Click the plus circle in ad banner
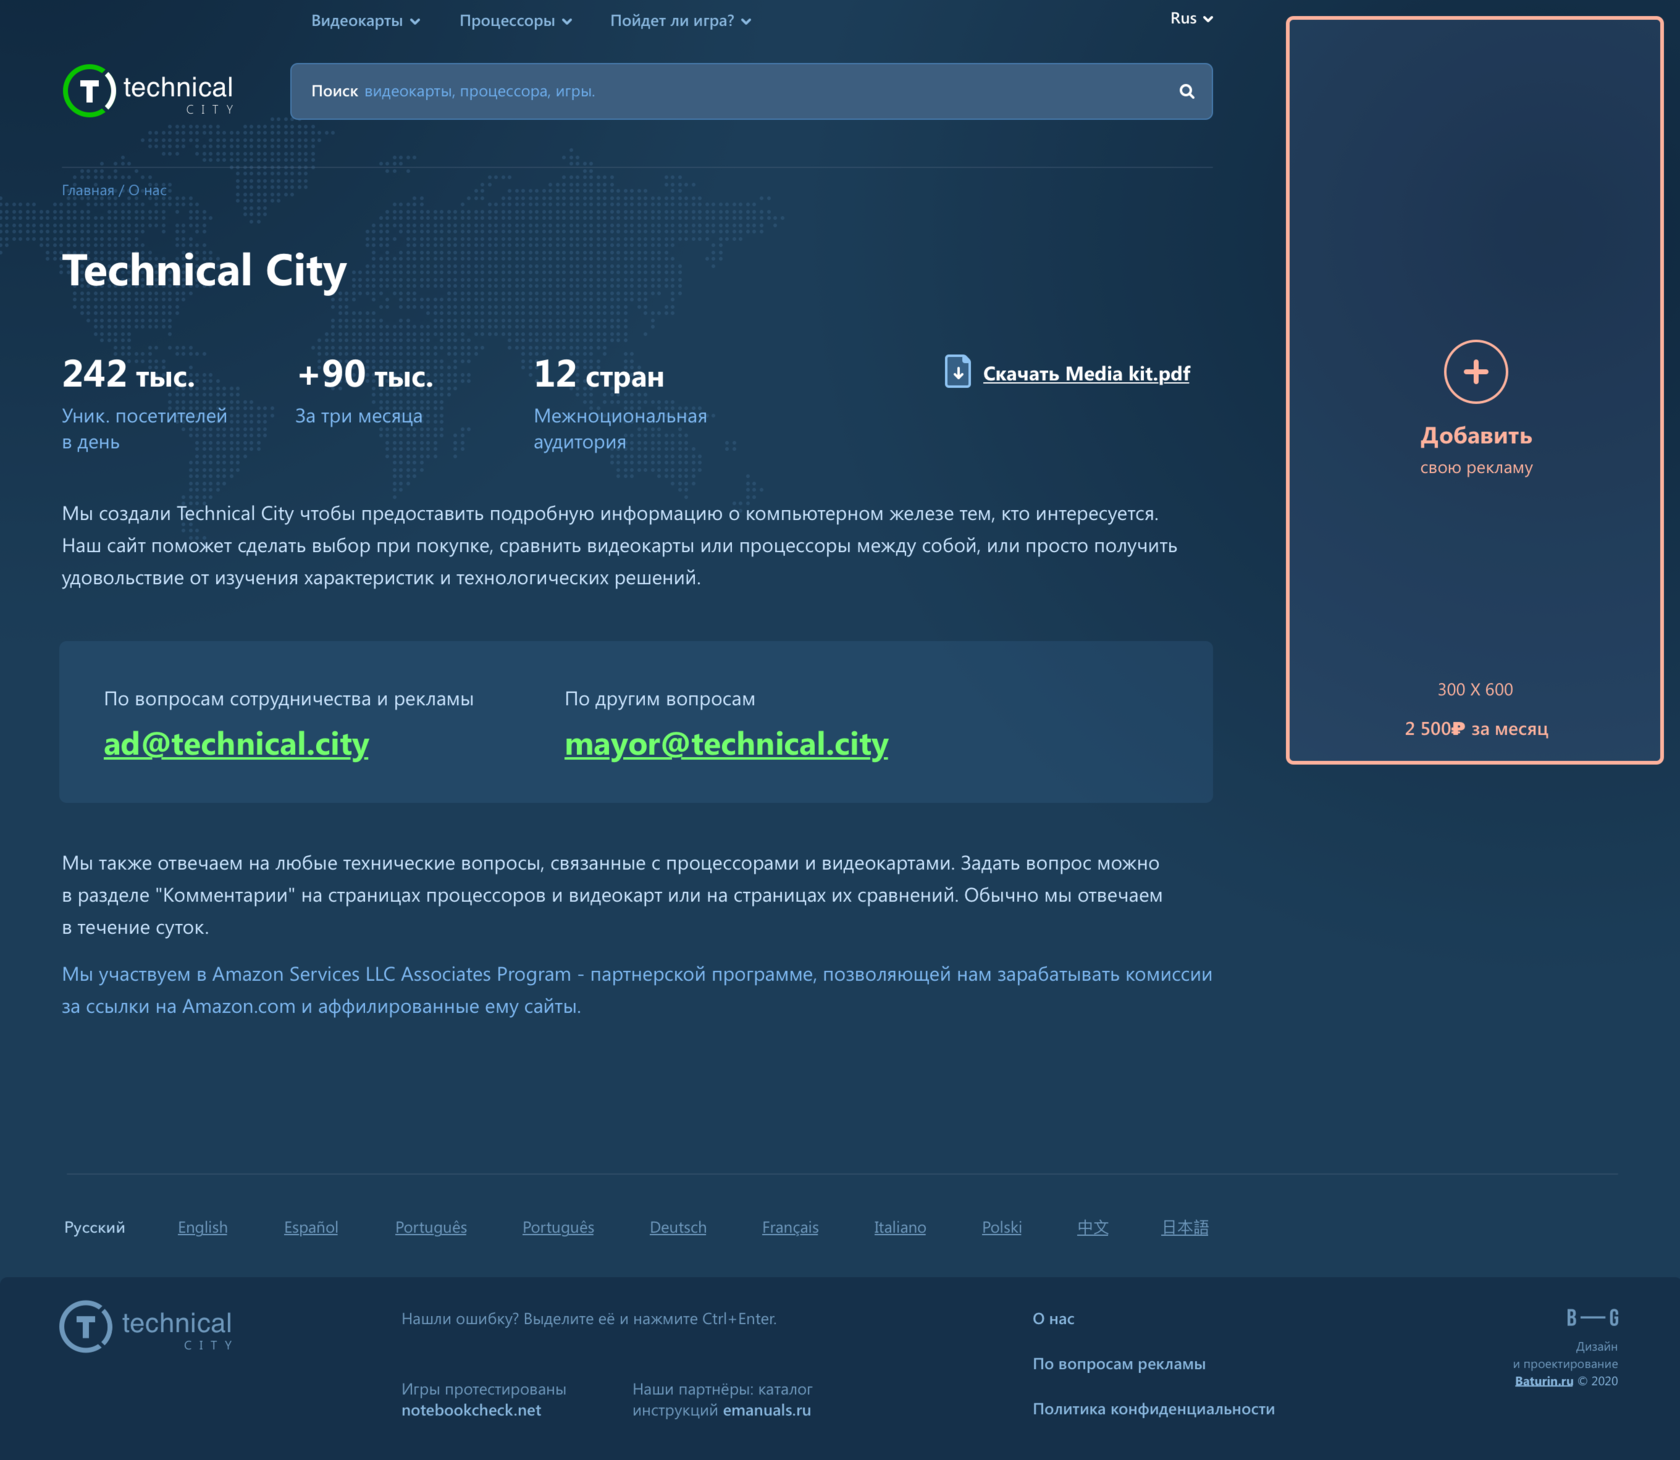The height and width of the screenshot is (1460, 1680). pos(1475,372)
